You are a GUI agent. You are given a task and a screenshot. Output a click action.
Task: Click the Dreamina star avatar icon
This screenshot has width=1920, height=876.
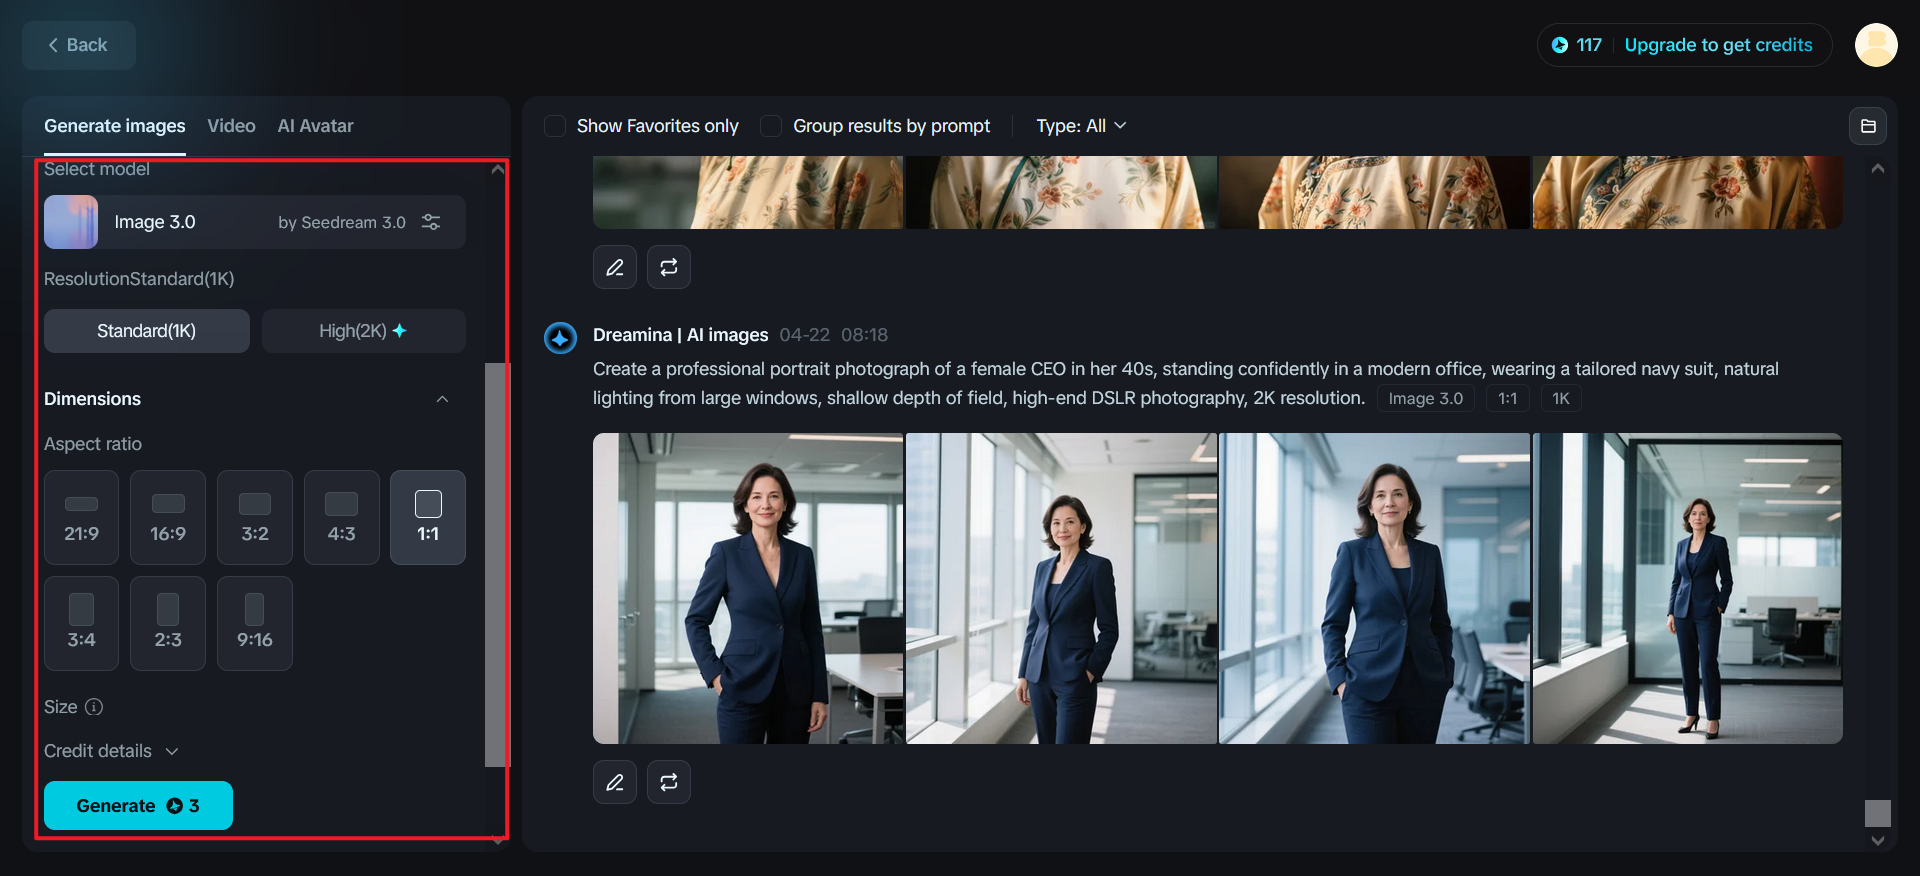coord(560,338)
